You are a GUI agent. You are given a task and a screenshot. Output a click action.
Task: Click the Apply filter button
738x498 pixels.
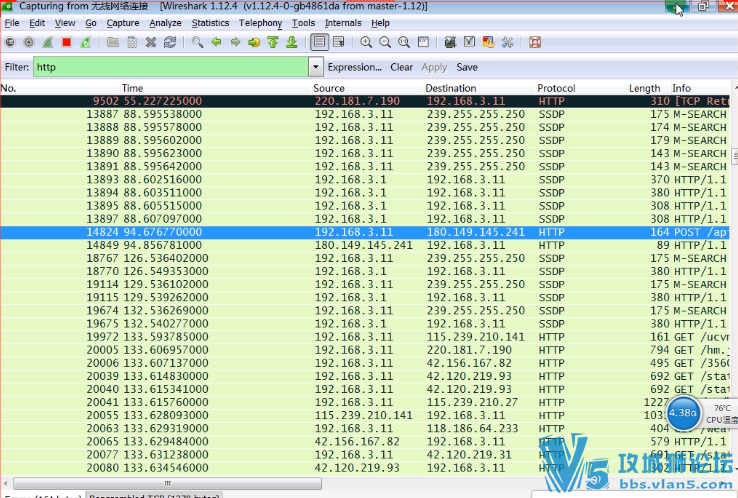(434, 67)
